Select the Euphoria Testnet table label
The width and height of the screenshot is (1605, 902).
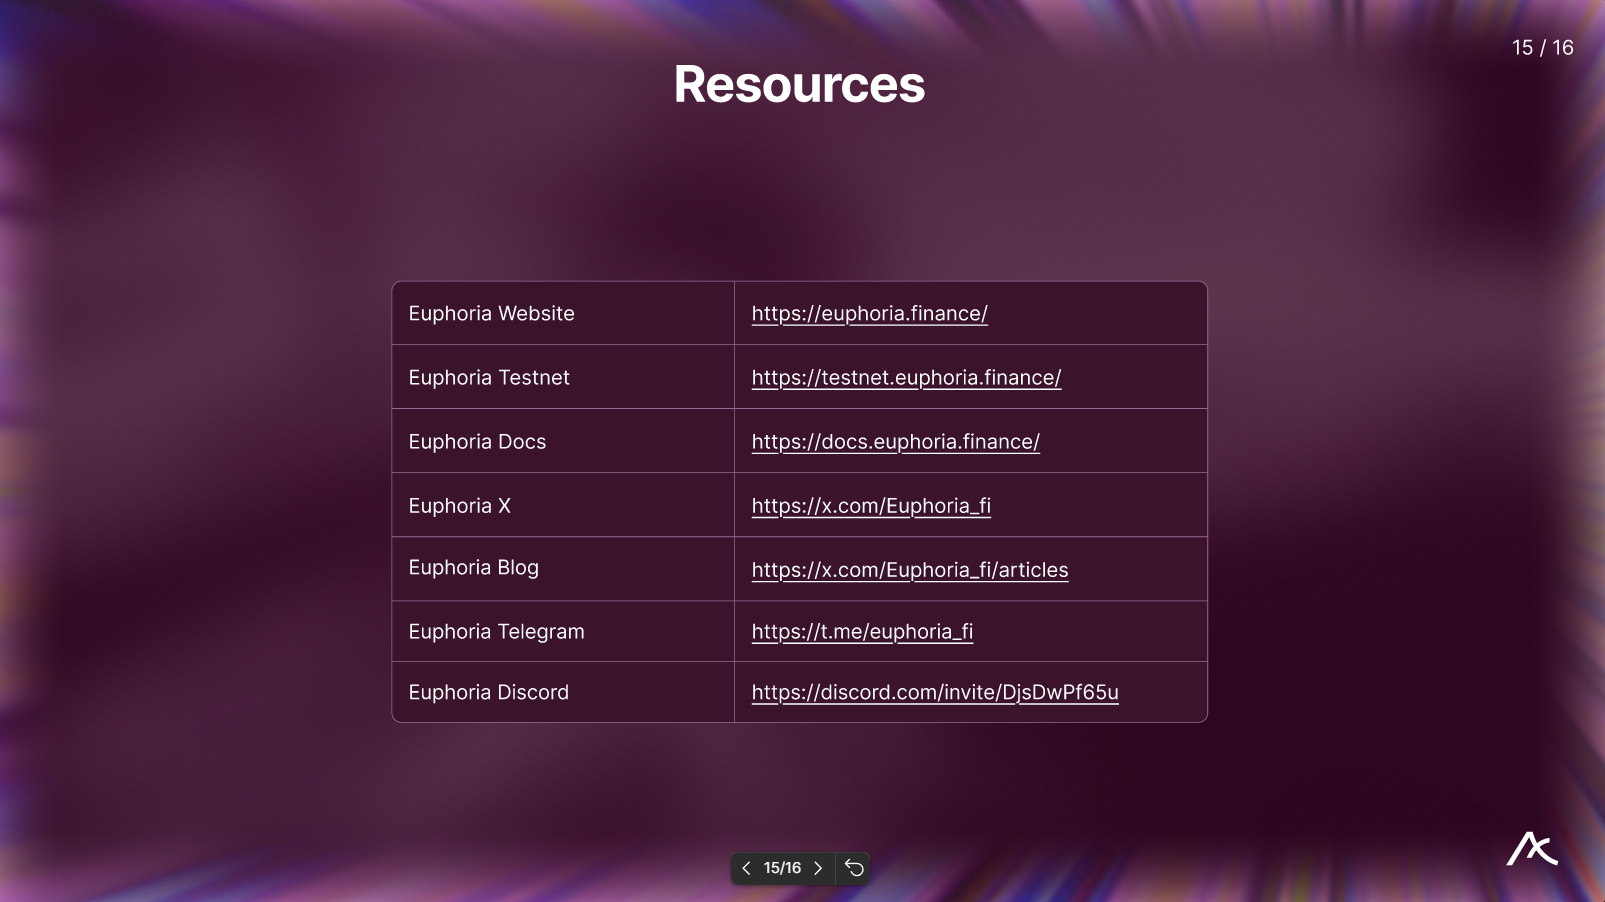489,378
